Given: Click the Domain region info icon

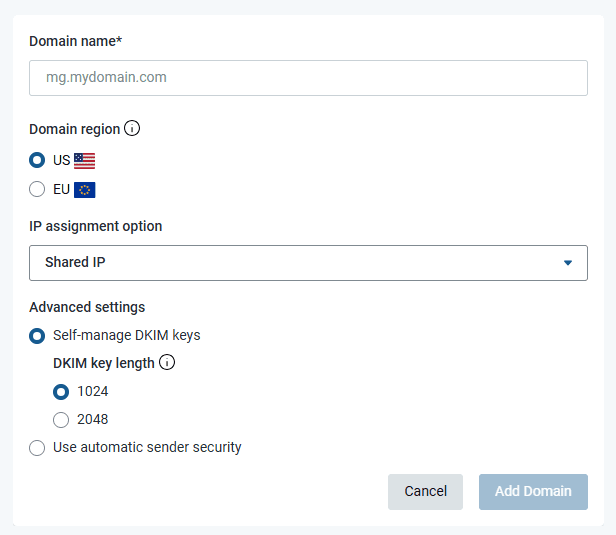Looking at the screenshot, I should pyautogui.click(x=132, y=129).
